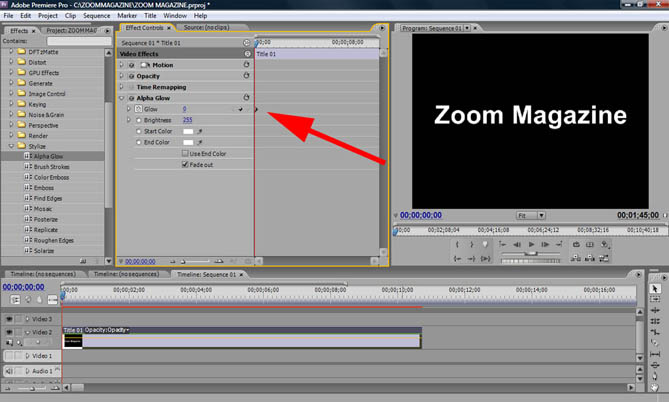Collapse the Stylize effects folder
The image size is (669, 402).
(x=12, y=146)
